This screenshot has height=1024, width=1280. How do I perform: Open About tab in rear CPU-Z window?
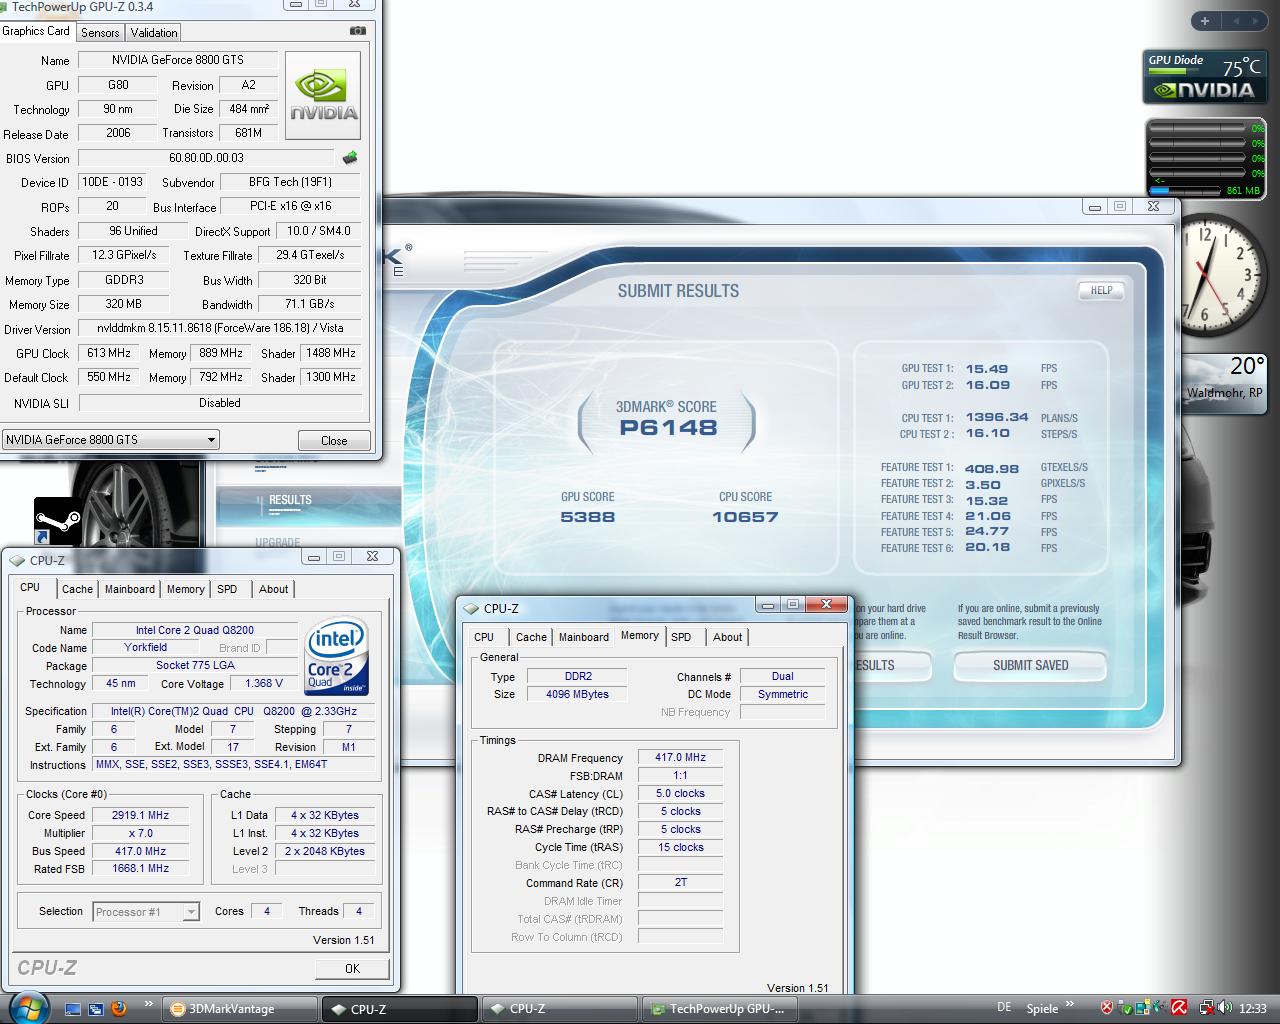[274, 589]
